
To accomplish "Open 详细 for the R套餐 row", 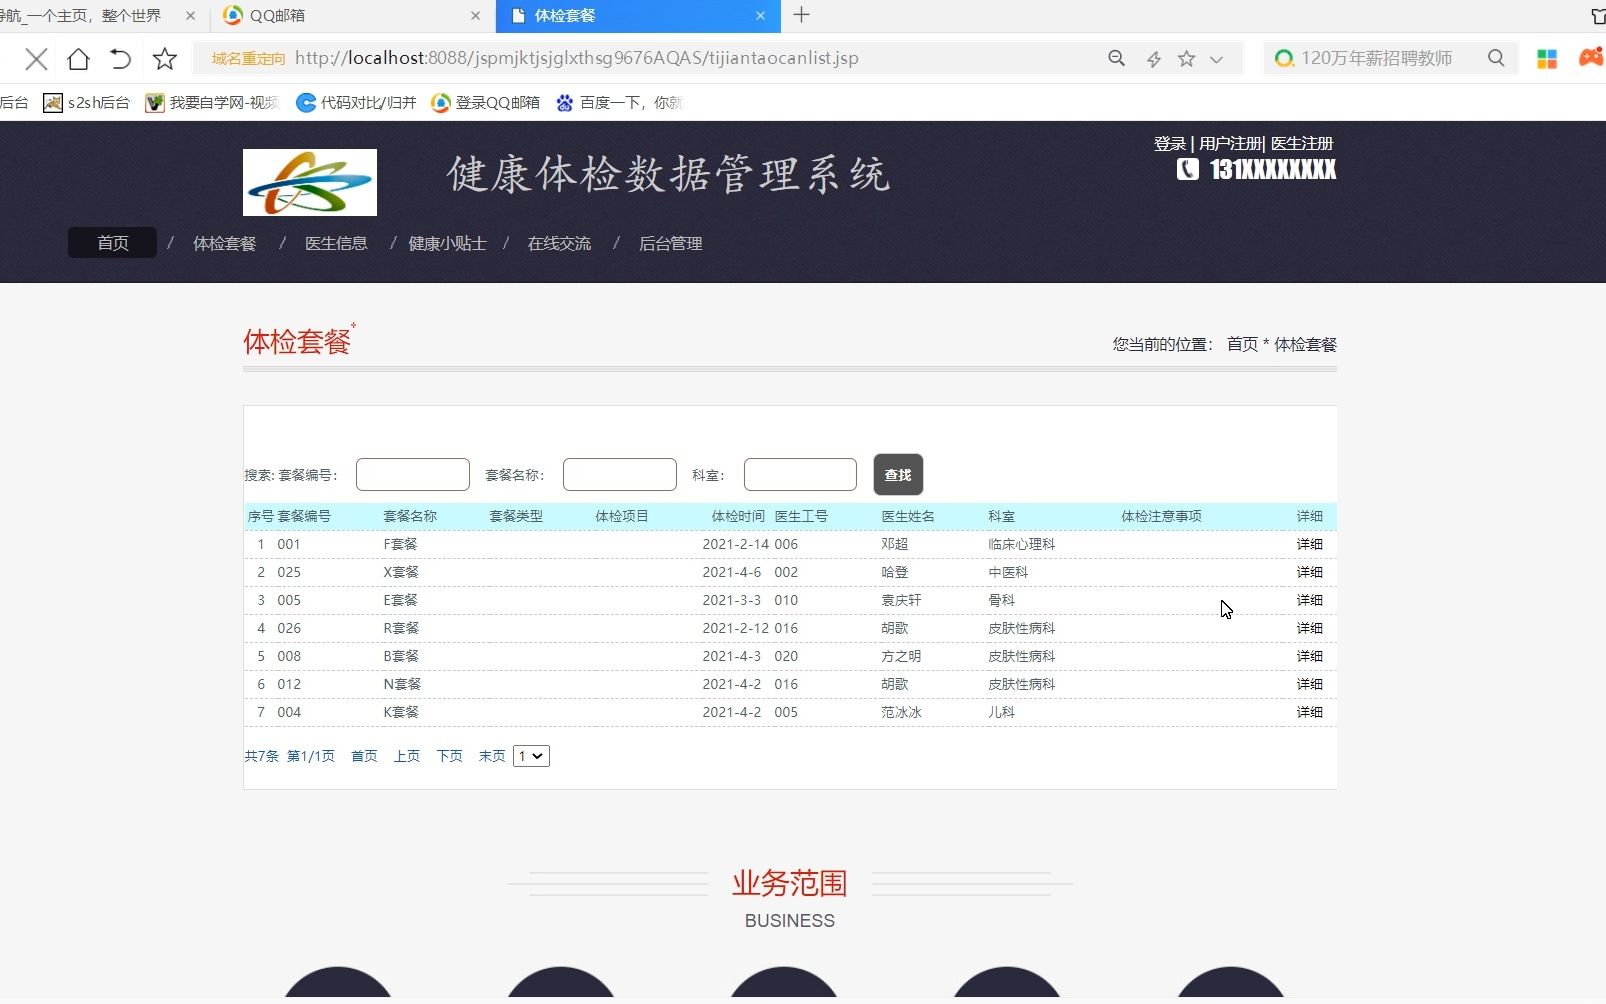I will coord(1309,628).
